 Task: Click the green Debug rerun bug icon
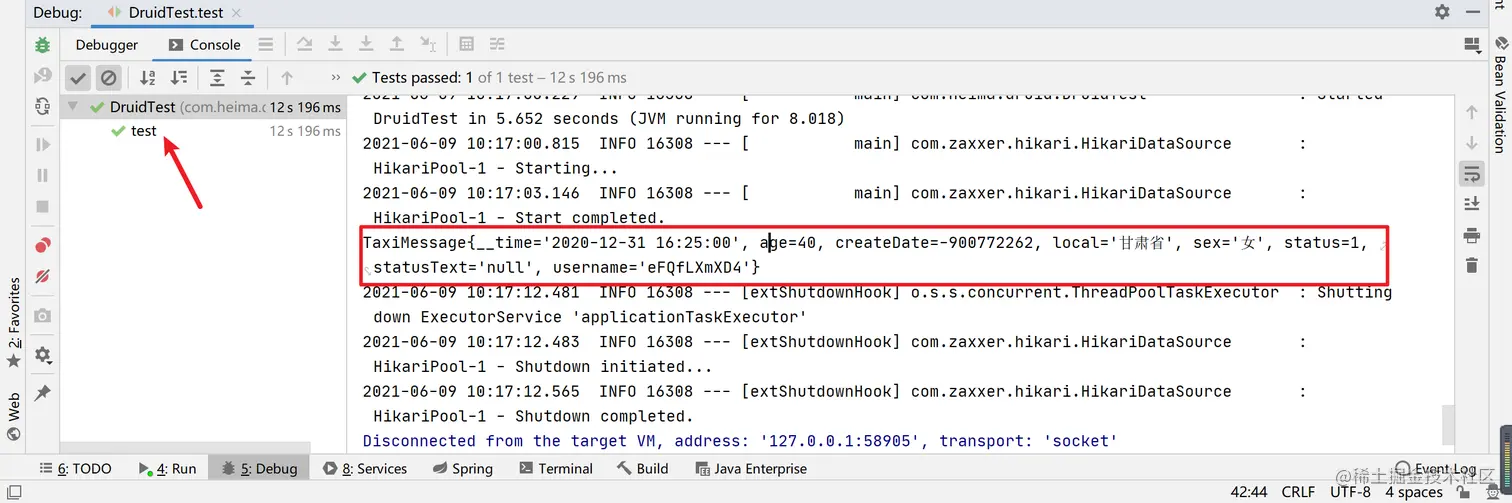(x=42, y=45)
